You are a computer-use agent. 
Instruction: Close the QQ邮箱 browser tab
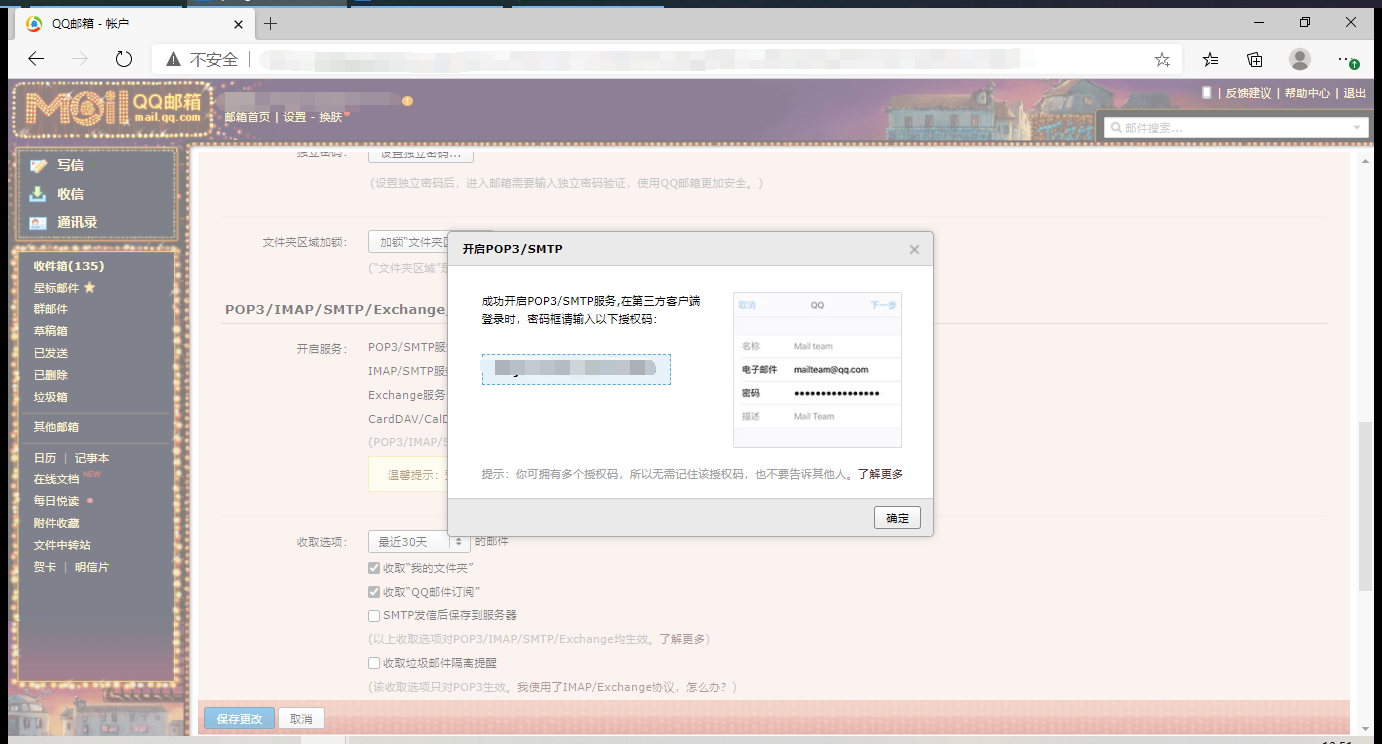238,24
